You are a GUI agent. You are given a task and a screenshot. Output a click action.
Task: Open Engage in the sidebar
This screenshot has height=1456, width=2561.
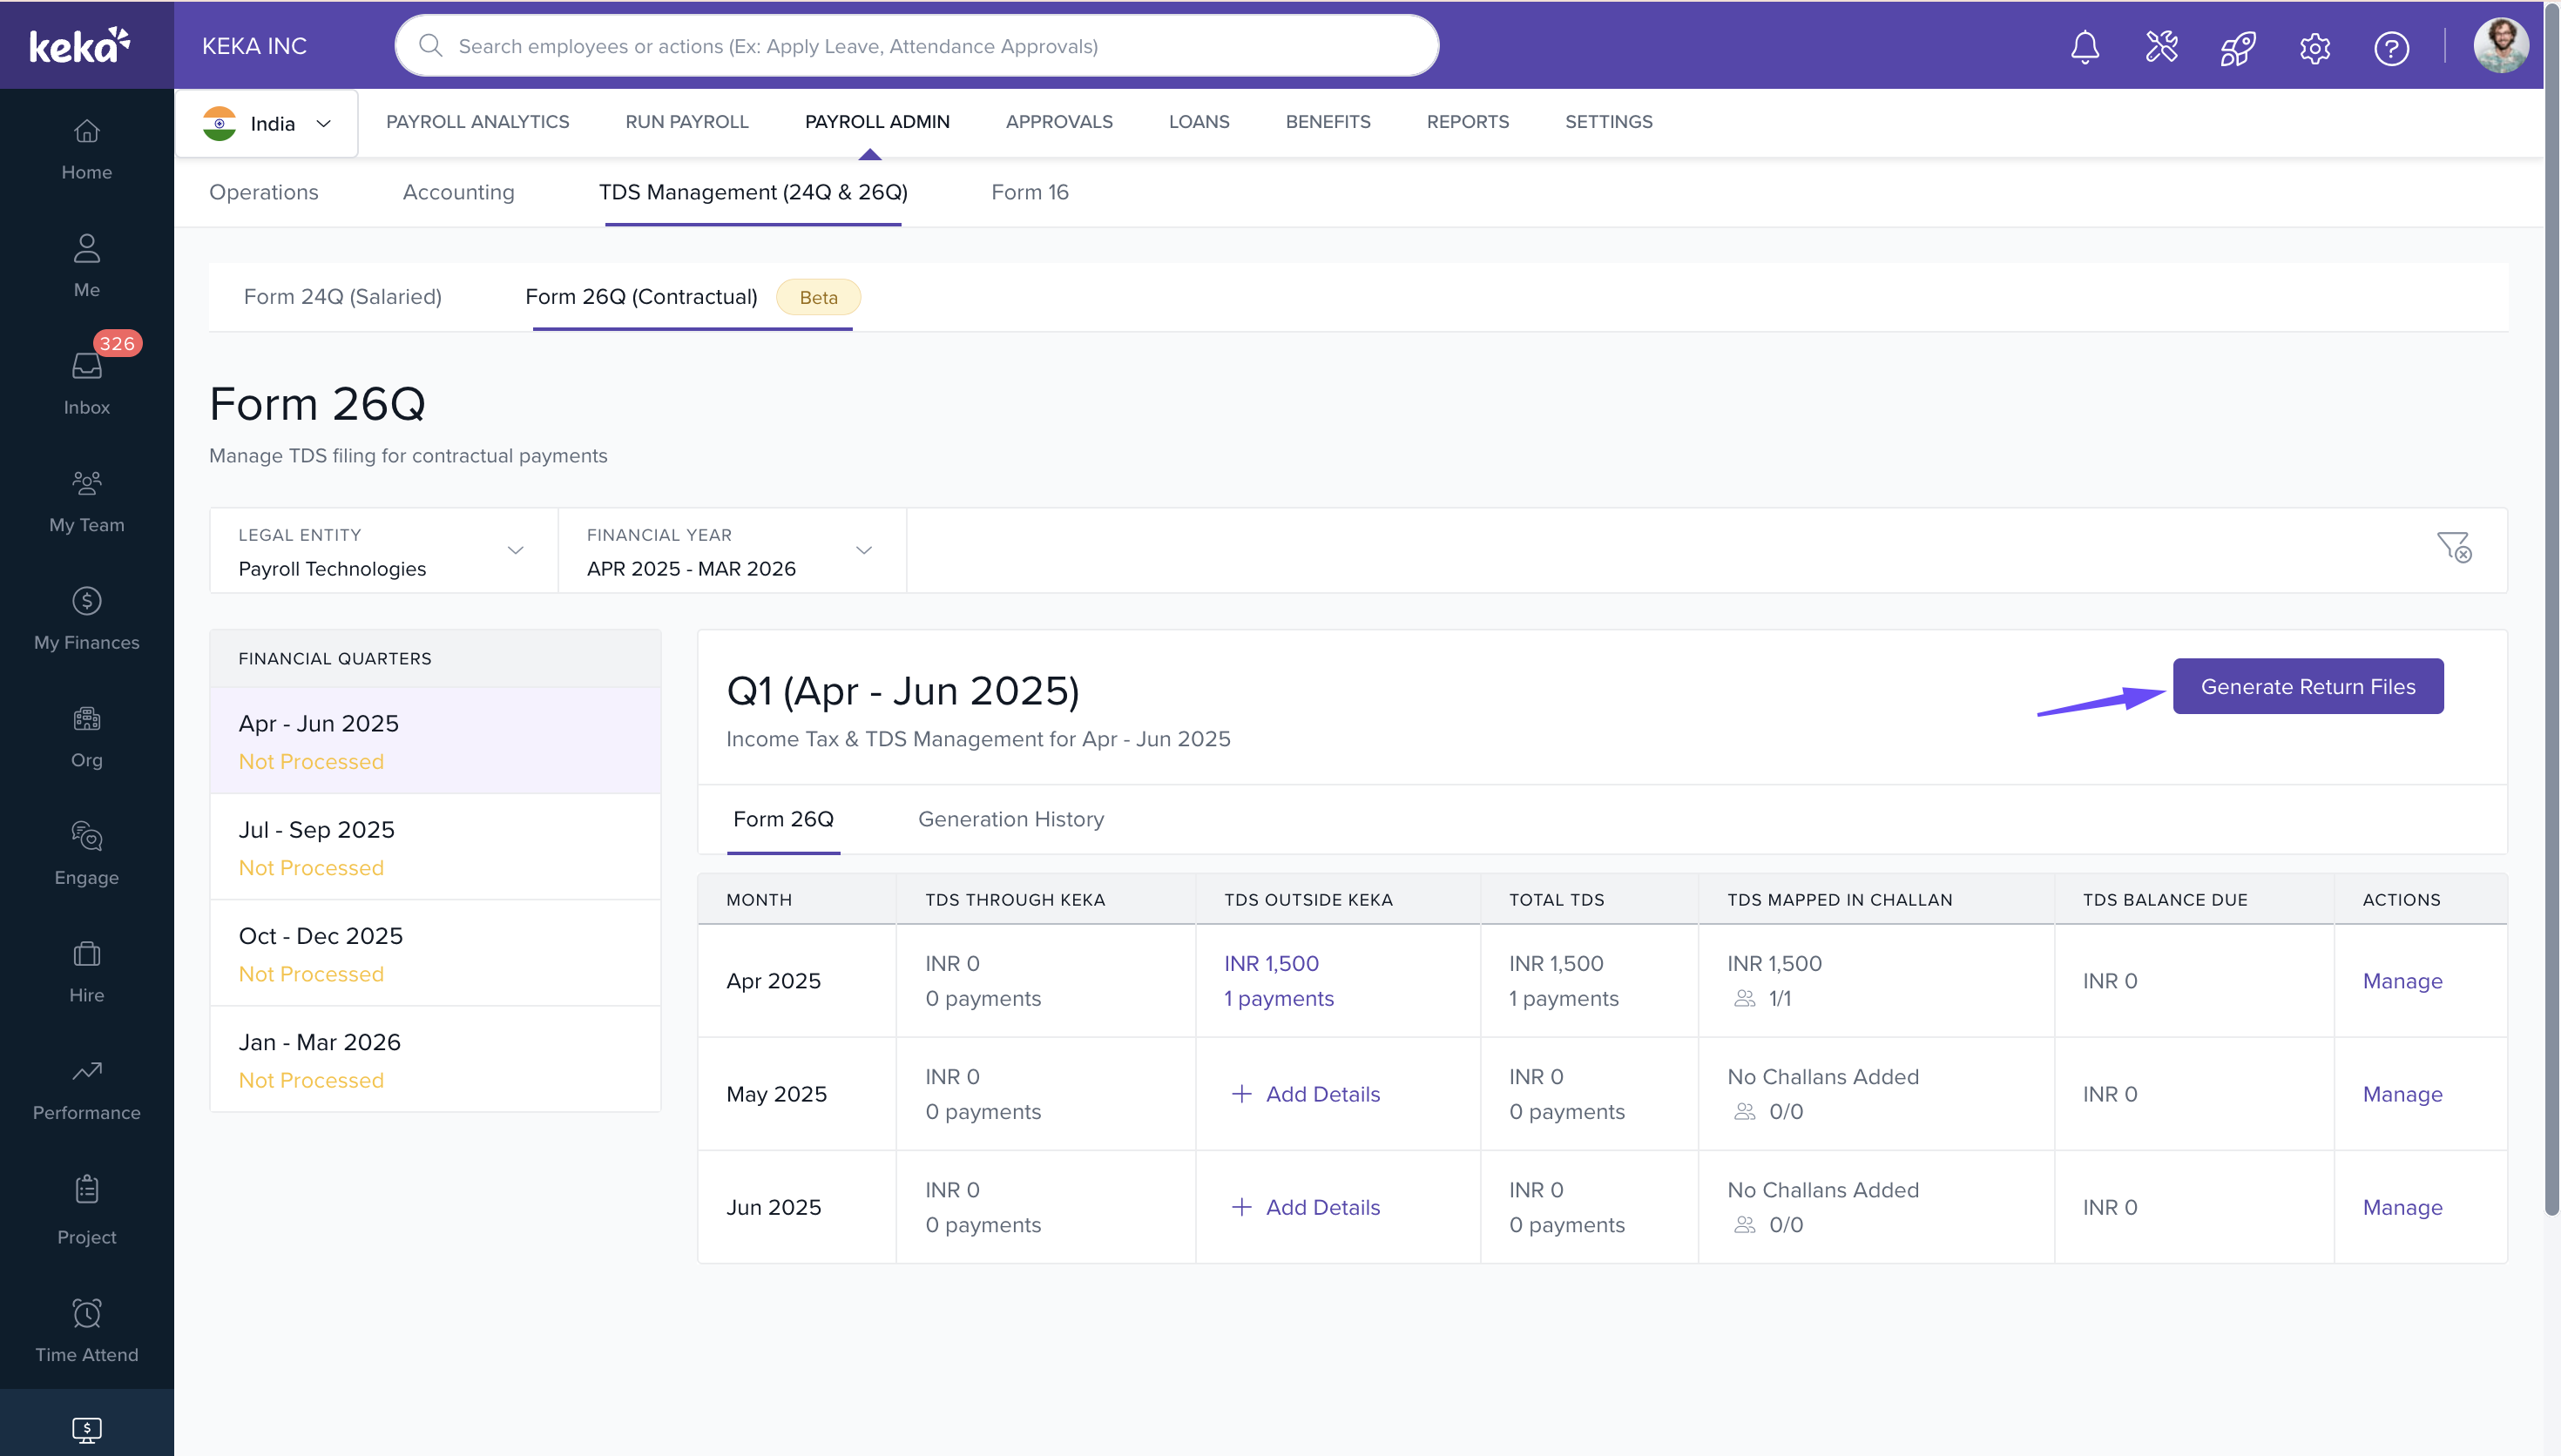pyautogui.click(x=87, y=853)
